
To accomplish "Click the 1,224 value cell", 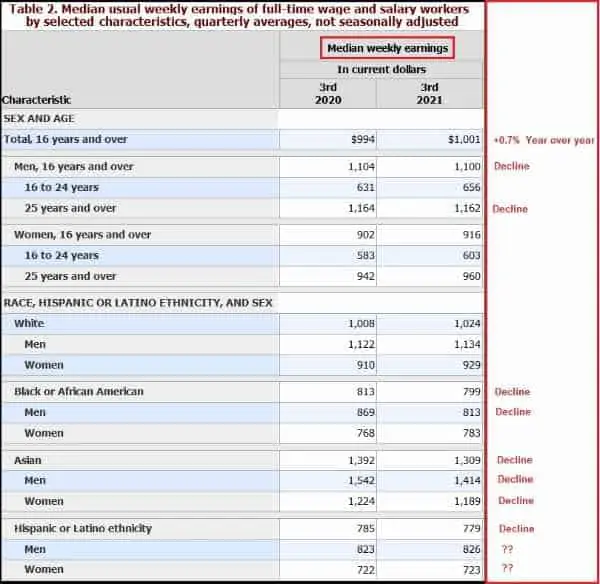I will point(328,501).
